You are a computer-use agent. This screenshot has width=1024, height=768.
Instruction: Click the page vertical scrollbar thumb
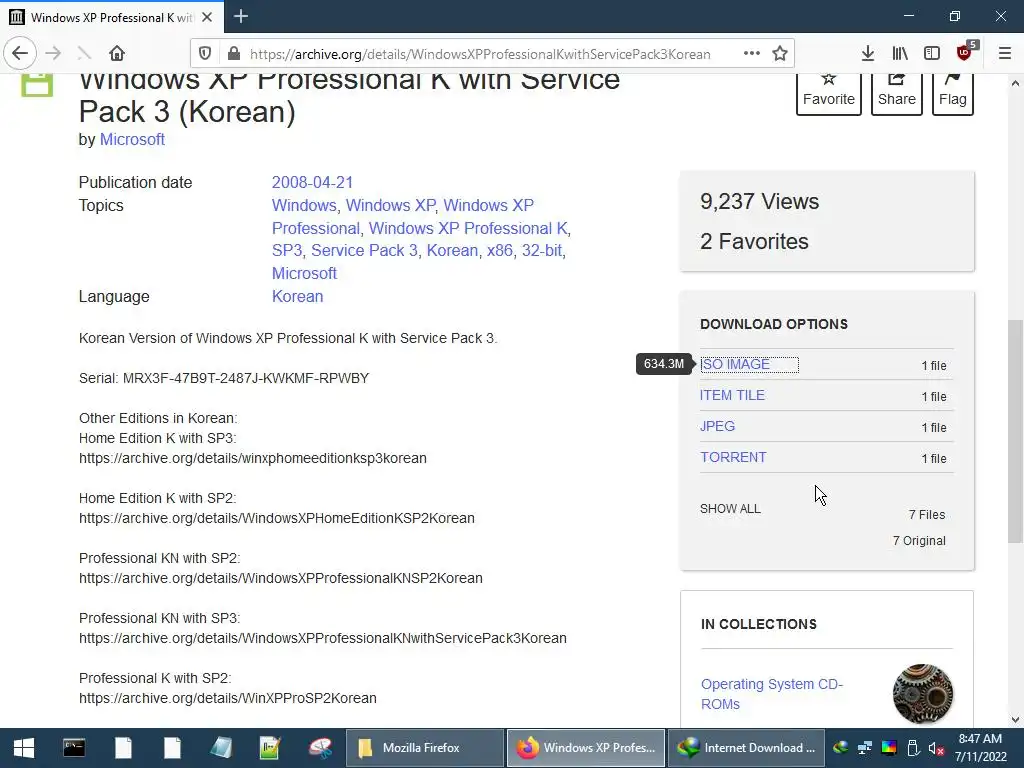(x=1015, y=431)
